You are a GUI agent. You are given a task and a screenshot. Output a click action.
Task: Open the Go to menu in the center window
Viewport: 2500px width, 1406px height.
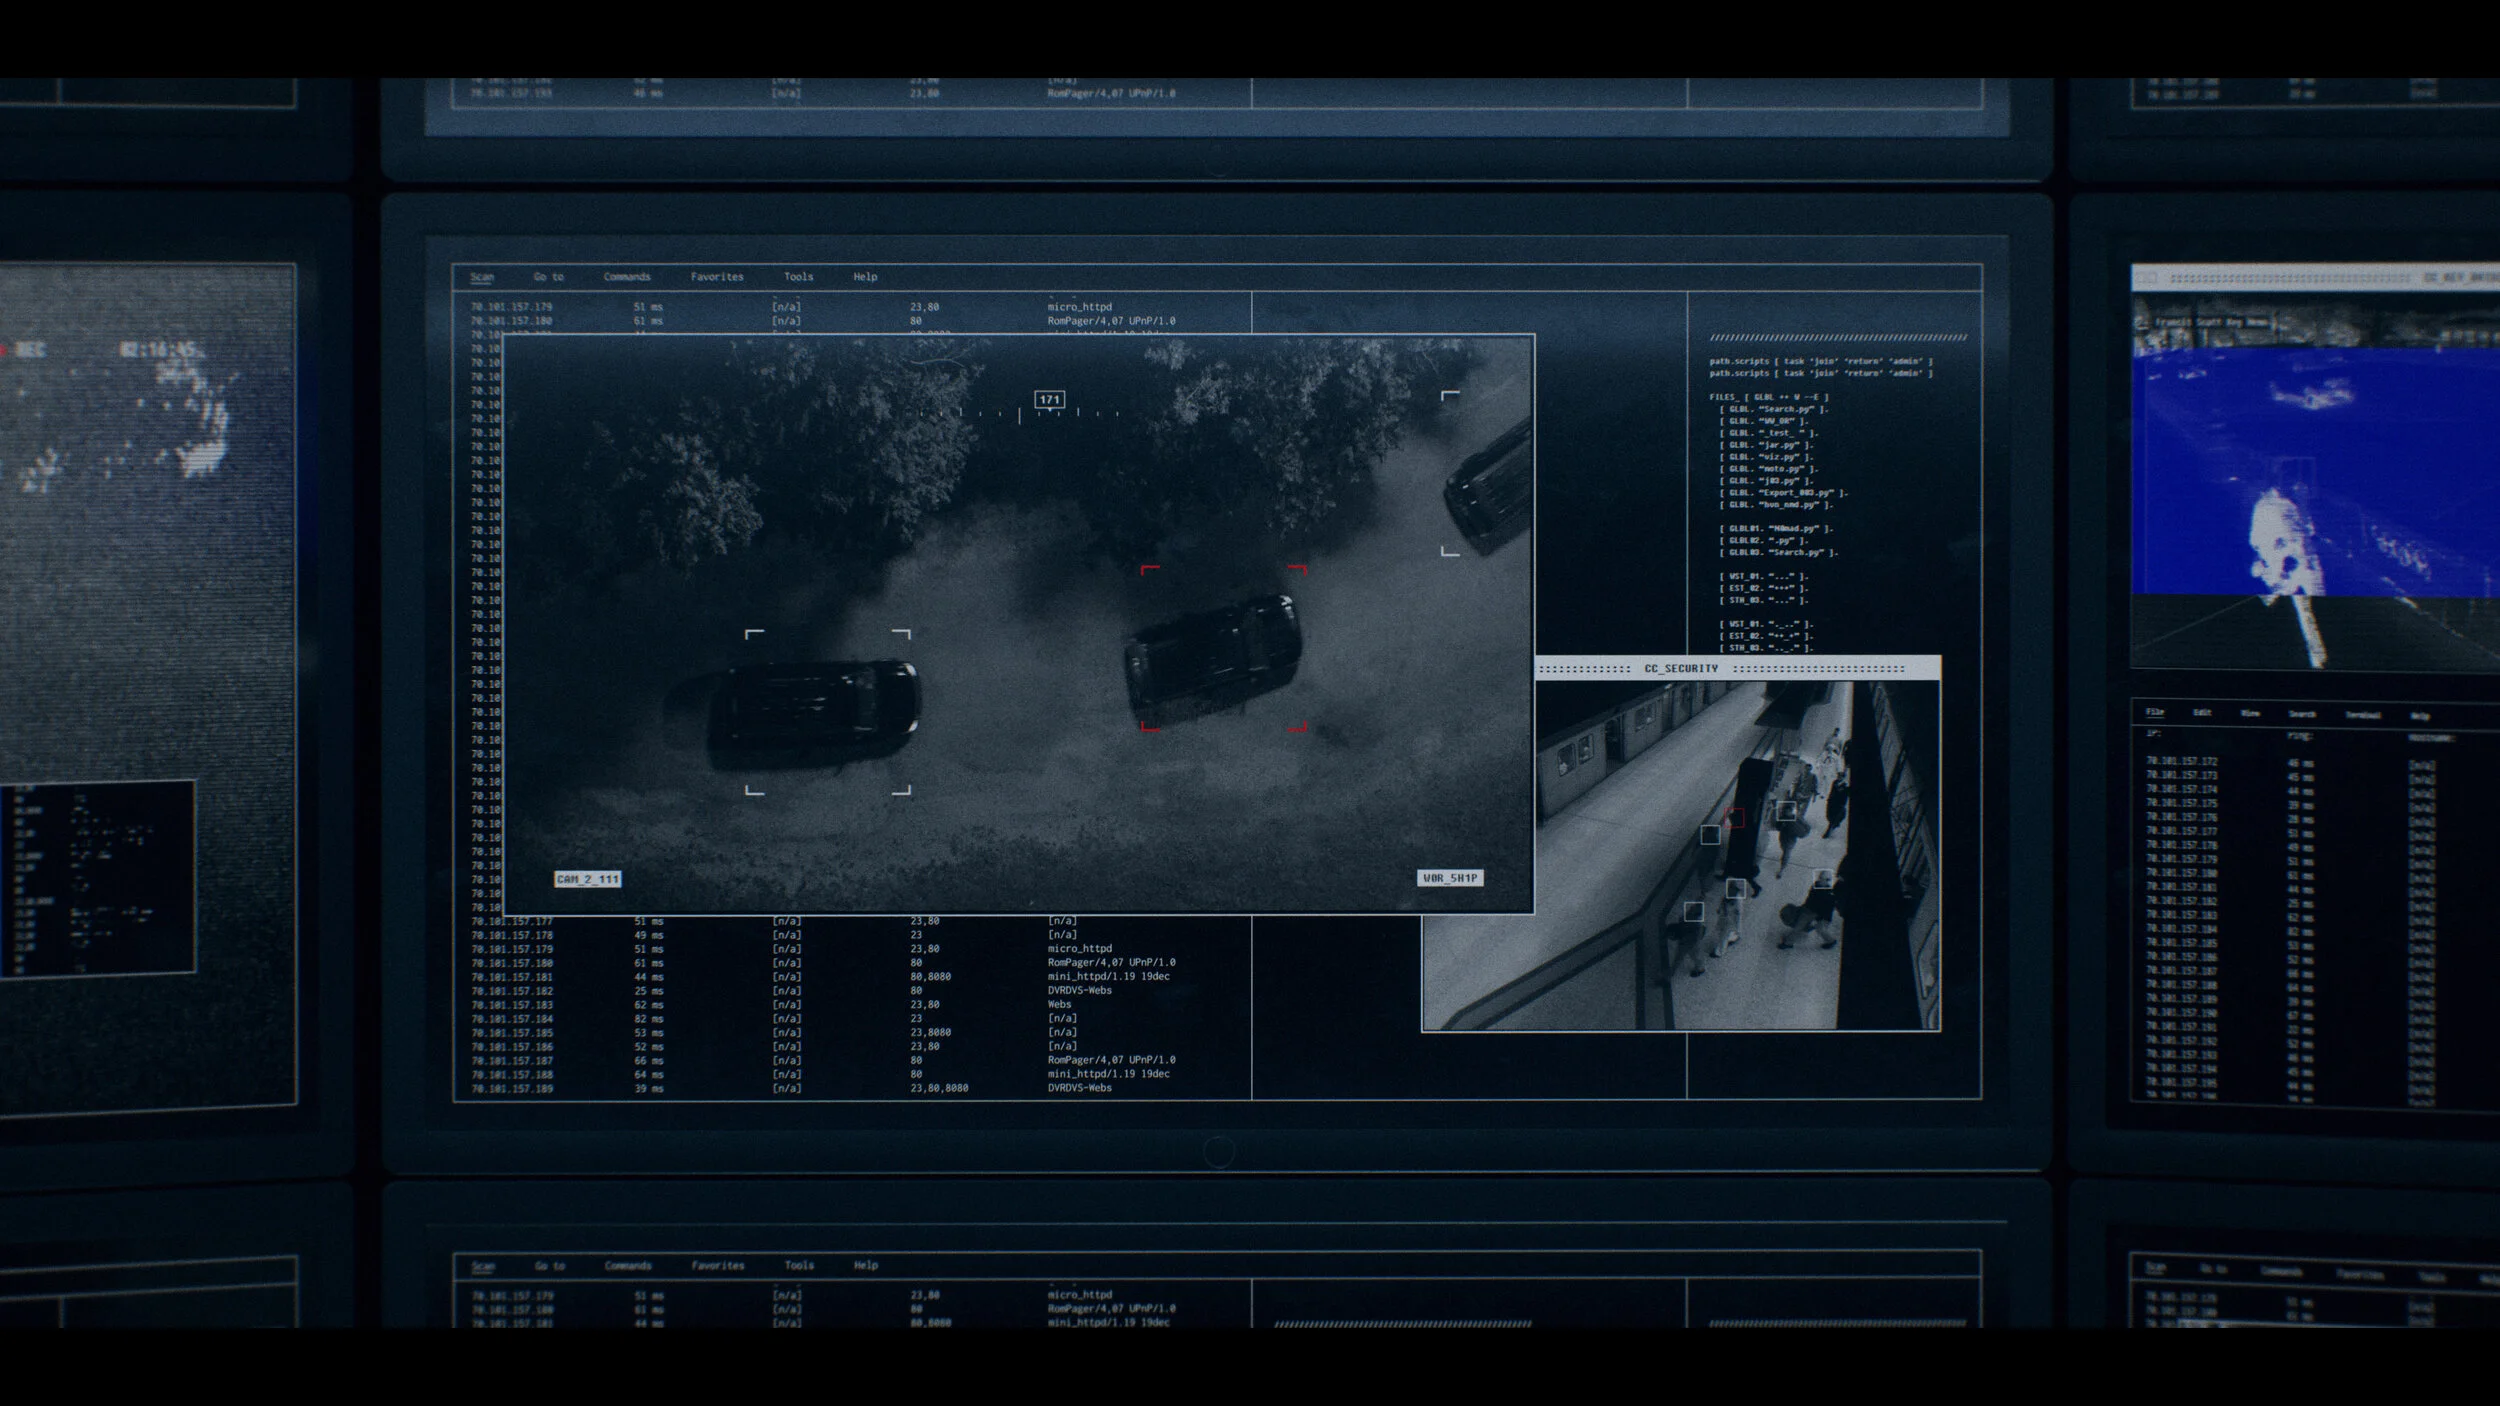pyautogui.click(x=548, y=277)
